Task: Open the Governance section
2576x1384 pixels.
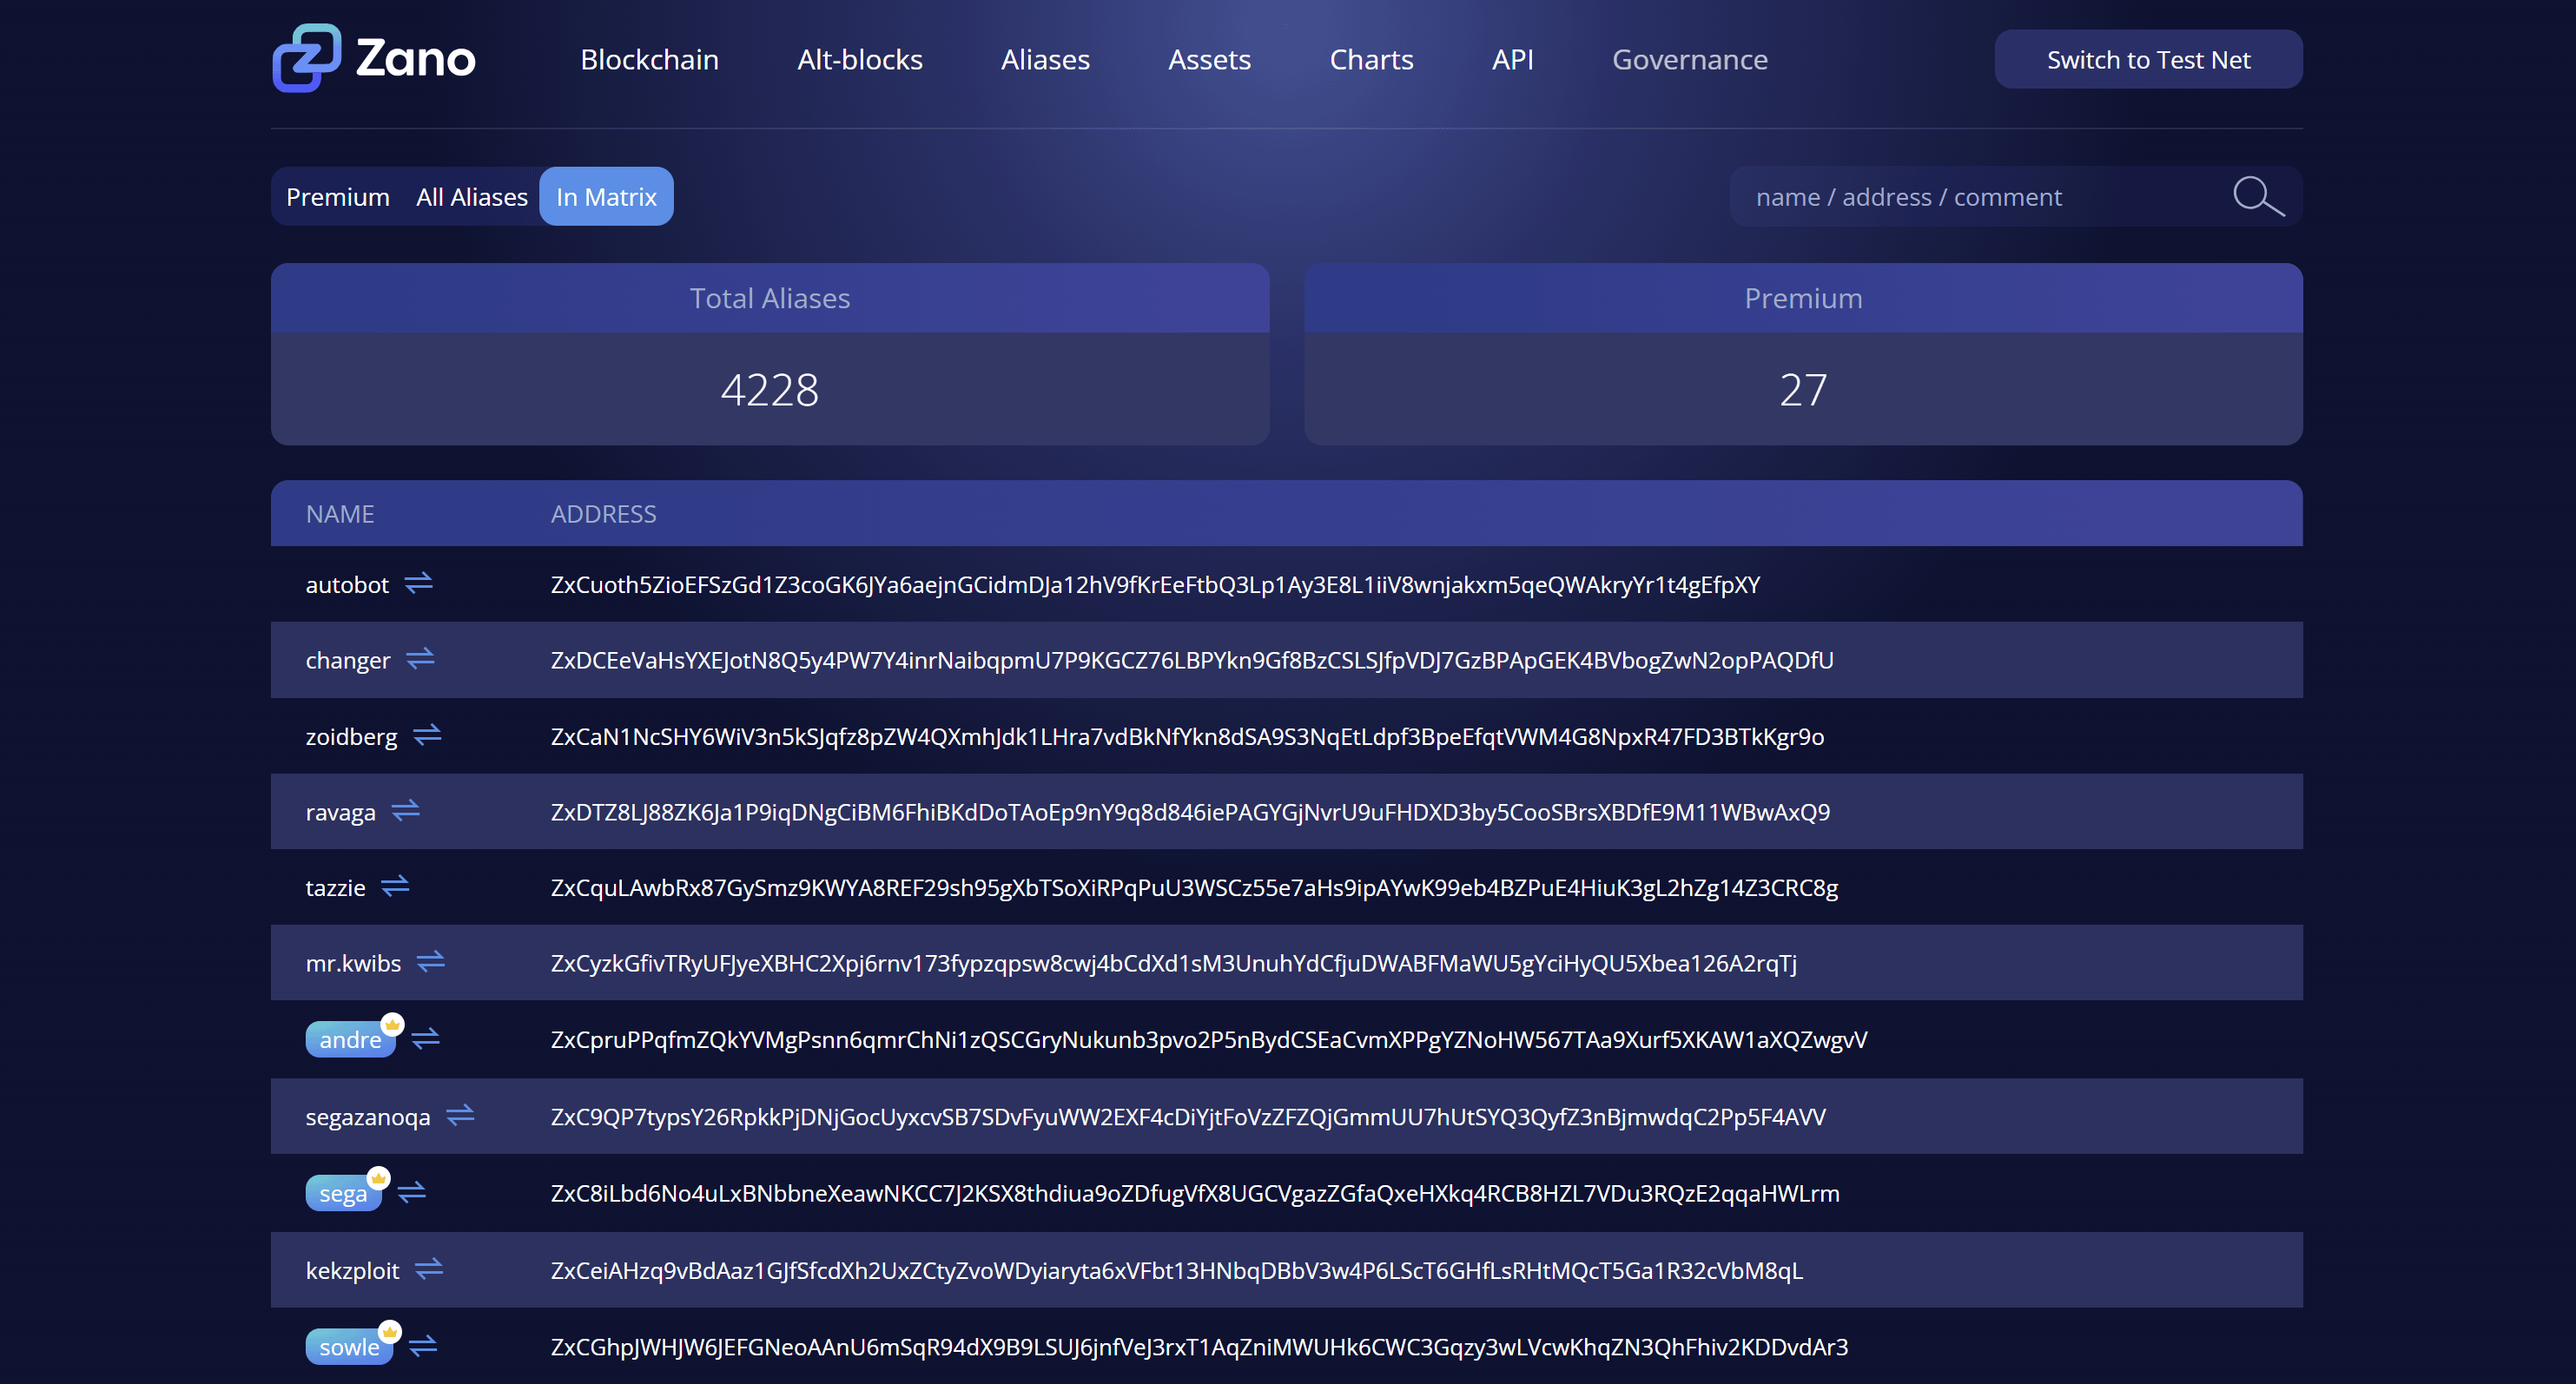Action: pos(1690,59)
